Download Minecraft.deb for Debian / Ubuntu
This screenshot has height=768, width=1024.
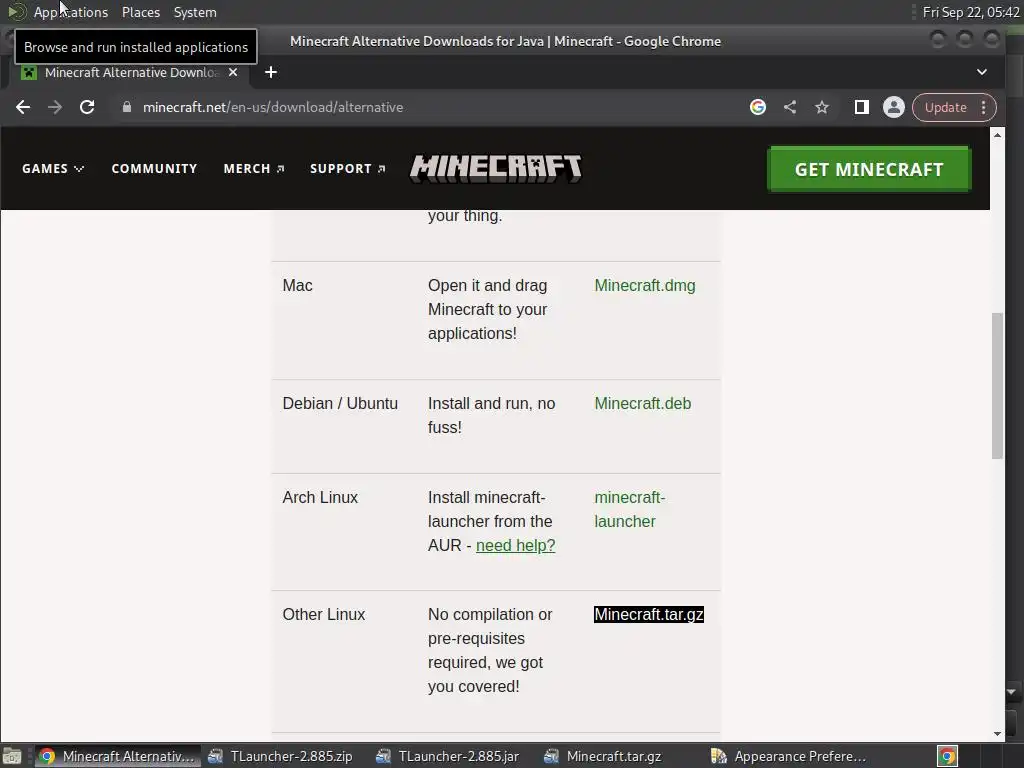[643, 404]
